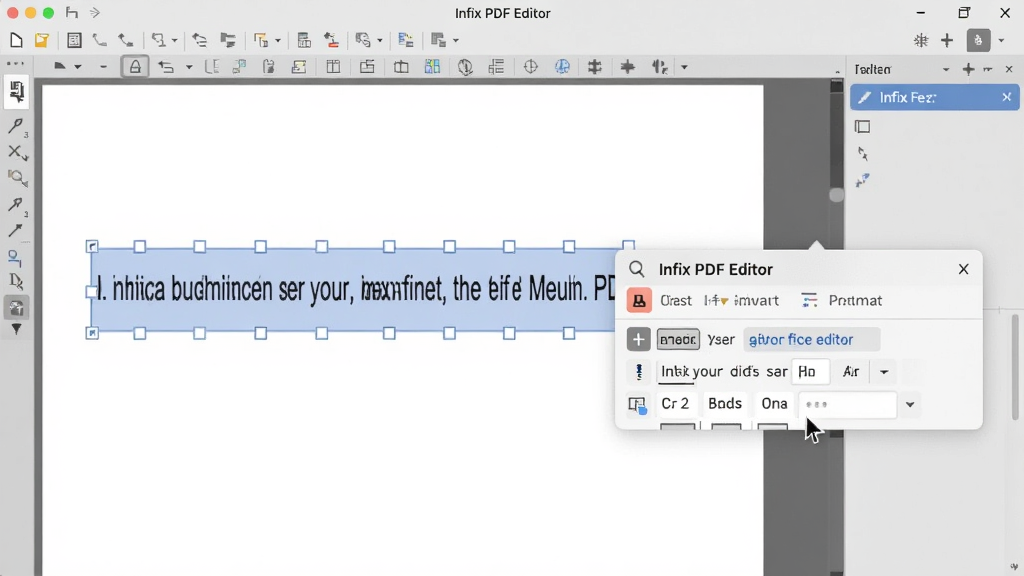Select the diagonal line tool in left sidebar
The height and width of the screenshot is (576, 1024).
pyautogui.click(x=15, y=231)
